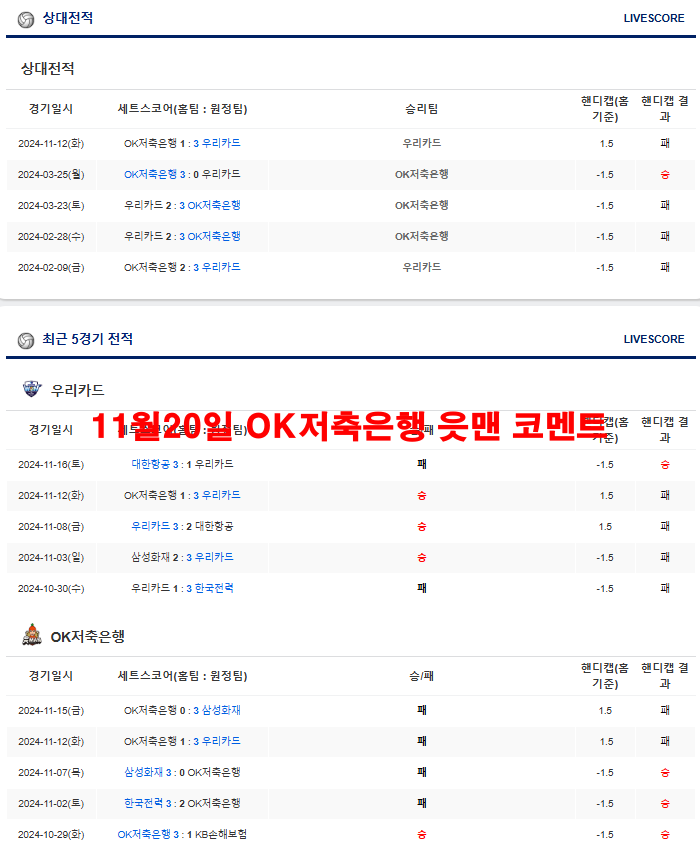This screenshot has width=700, height=853.
Task: Select the OK저축은행 link in the 2024-10-29 row
Action: pyautogui.click(x=144, y=834)
